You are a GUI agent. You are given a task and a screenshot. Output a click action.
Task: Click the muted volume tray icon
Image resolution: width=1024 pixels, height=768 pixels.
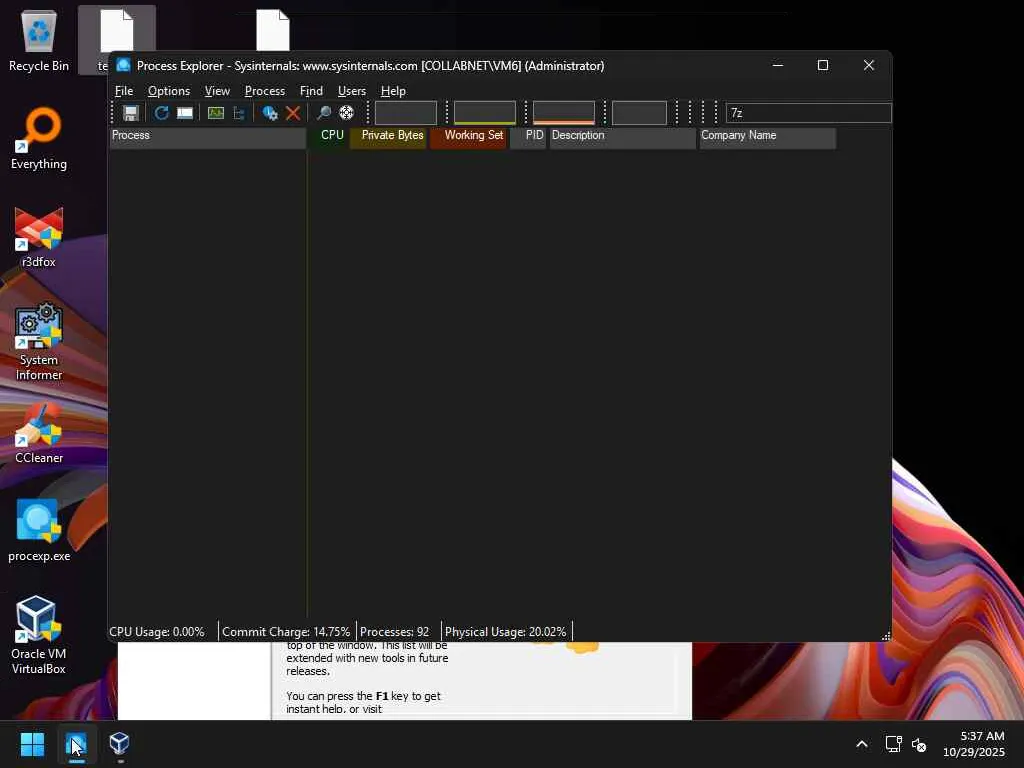(x=919, y=744)
